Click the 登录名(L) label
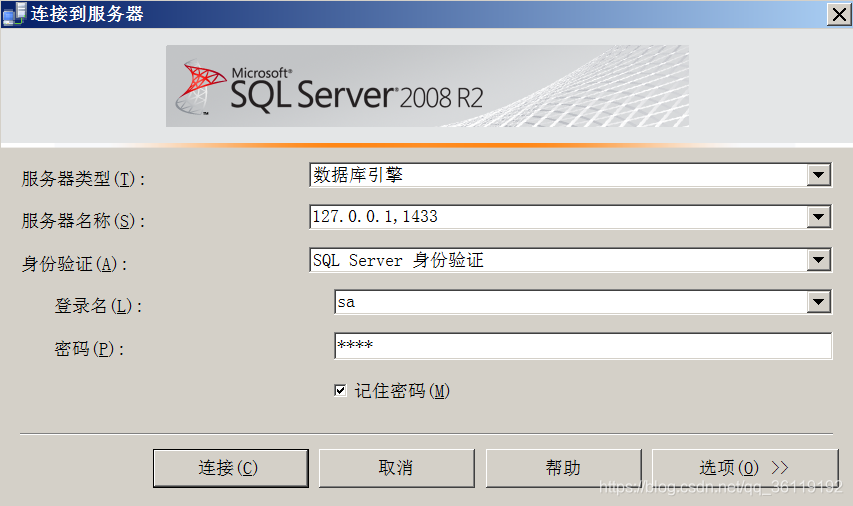This screenshot has width=853, height=506. [x=98, y=306]
